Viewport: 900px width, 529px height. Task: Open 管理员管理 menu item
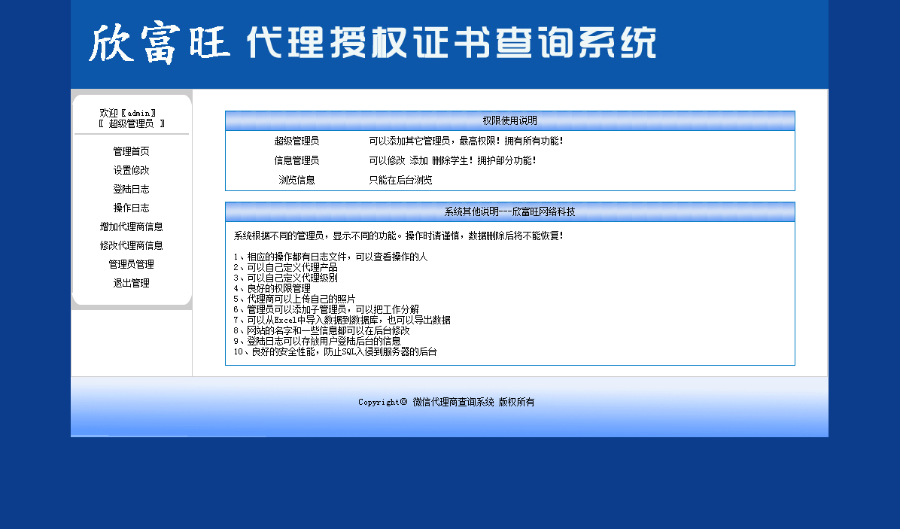[x=131, y=264]
